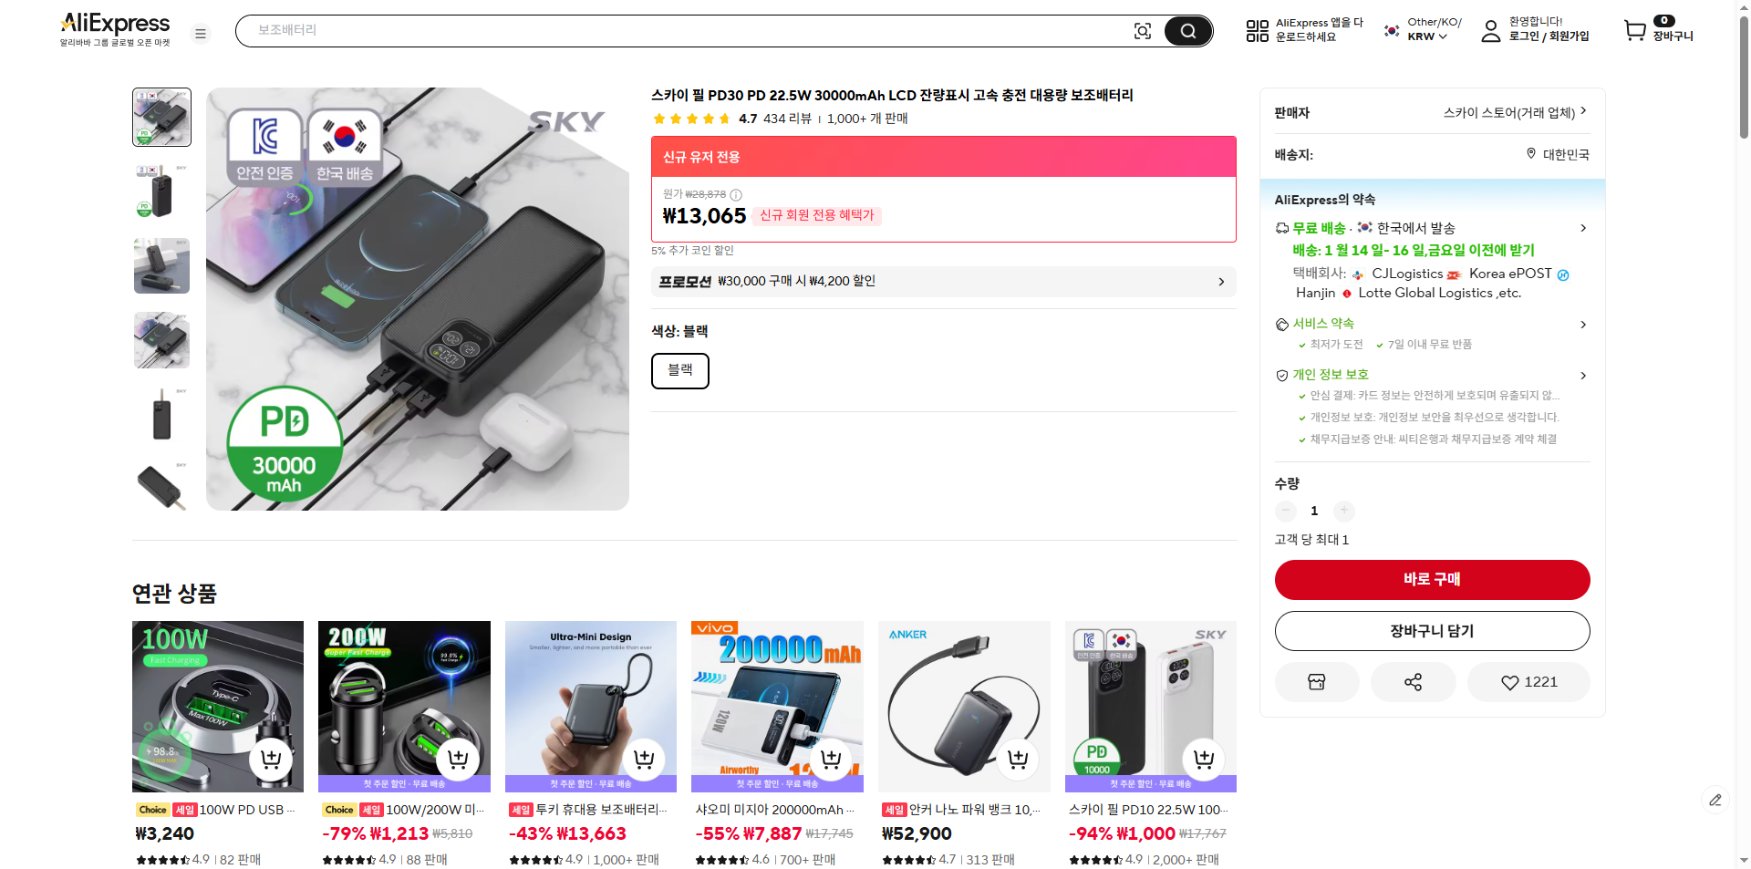Click 바로 구매 buy now button
The height and width of the screenshot is (869, 1751).
[x=1431, y=579]
